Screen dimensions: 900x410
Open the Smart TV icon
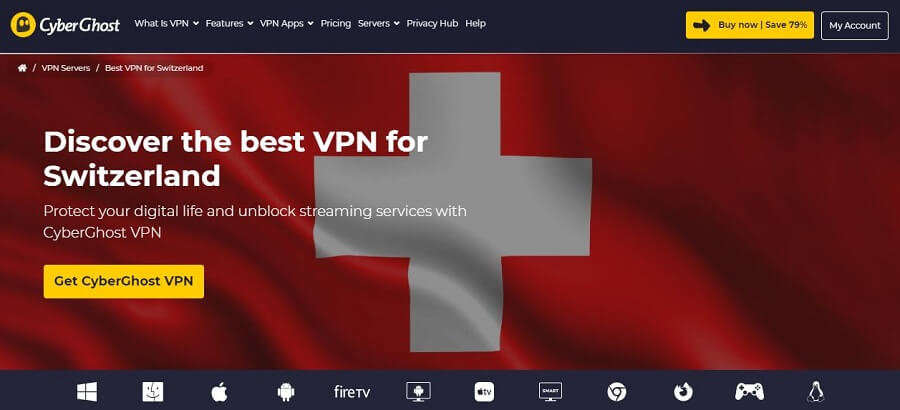point(550,392)
